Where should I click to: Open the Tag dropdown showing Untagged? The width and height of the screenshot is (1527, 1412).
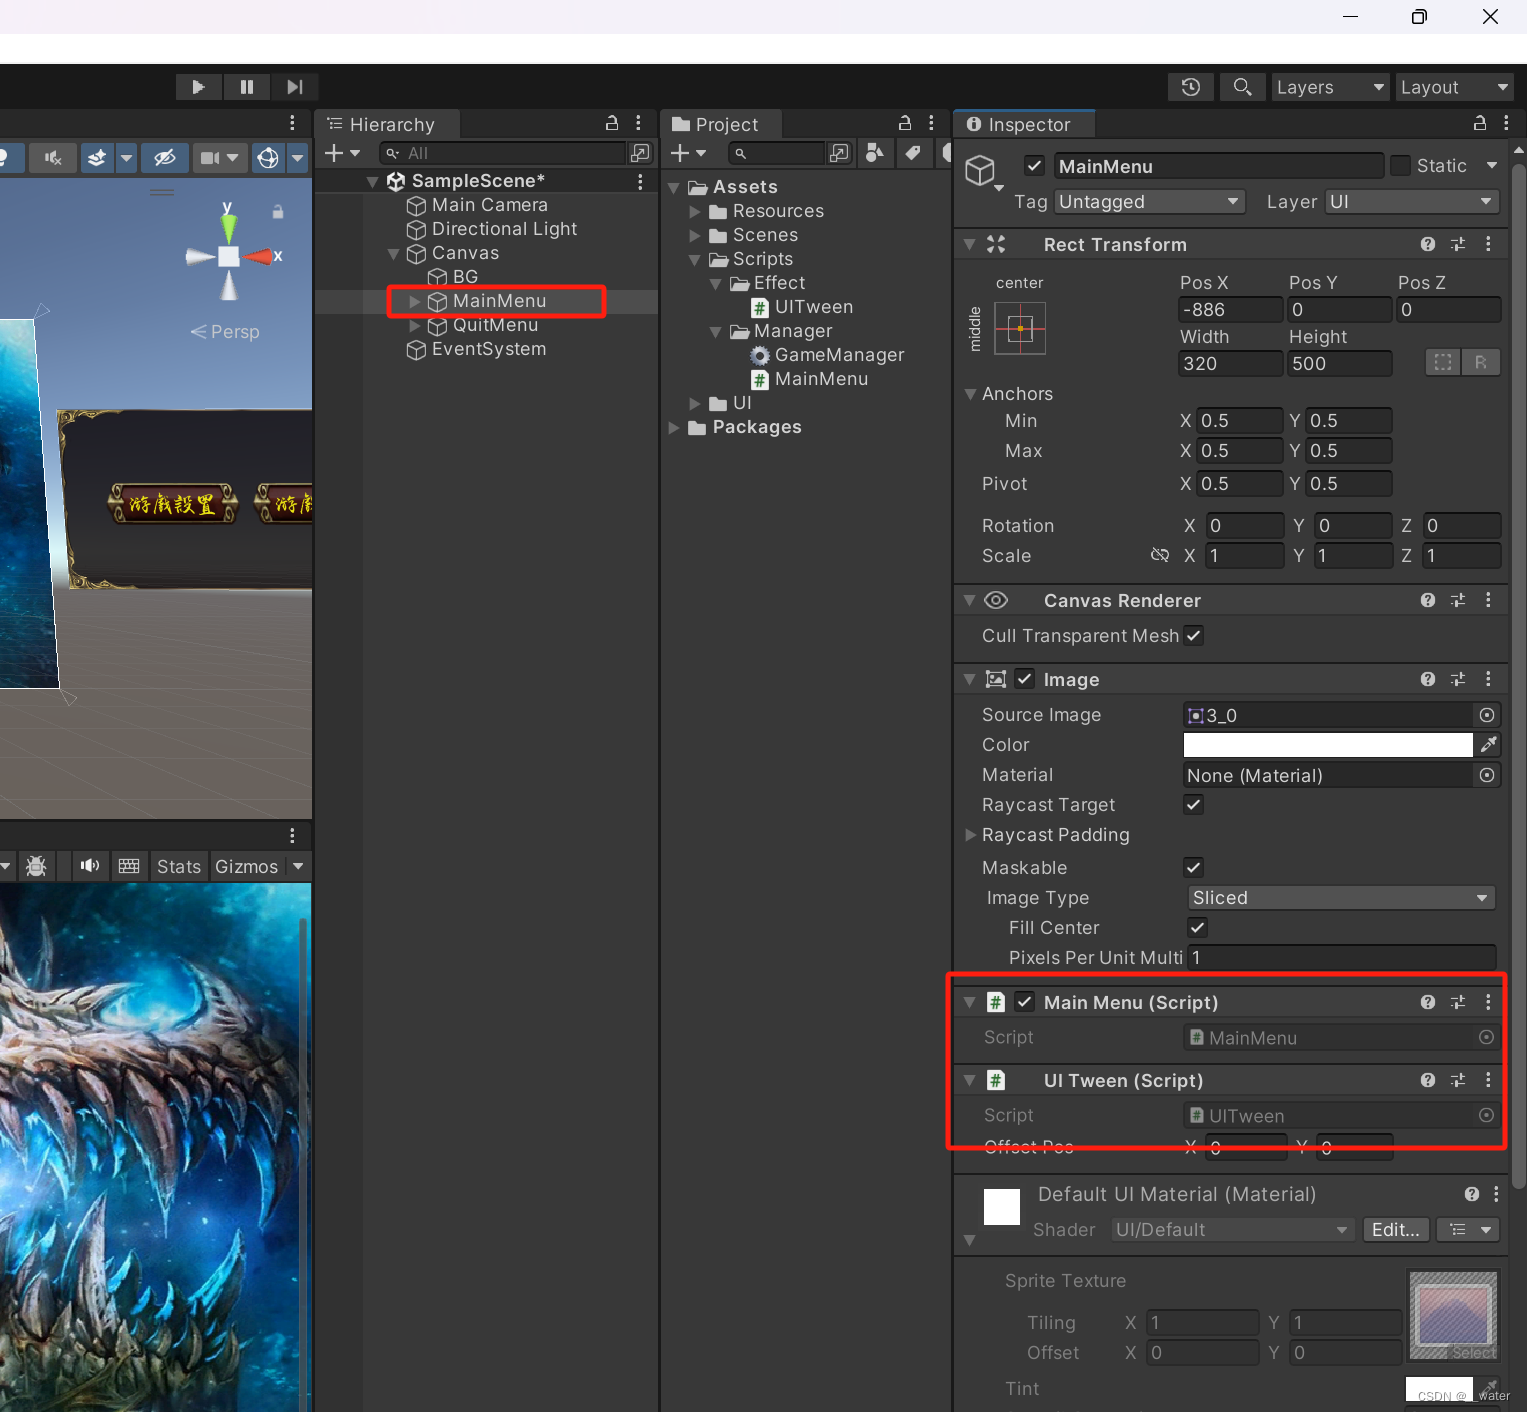1150,202
